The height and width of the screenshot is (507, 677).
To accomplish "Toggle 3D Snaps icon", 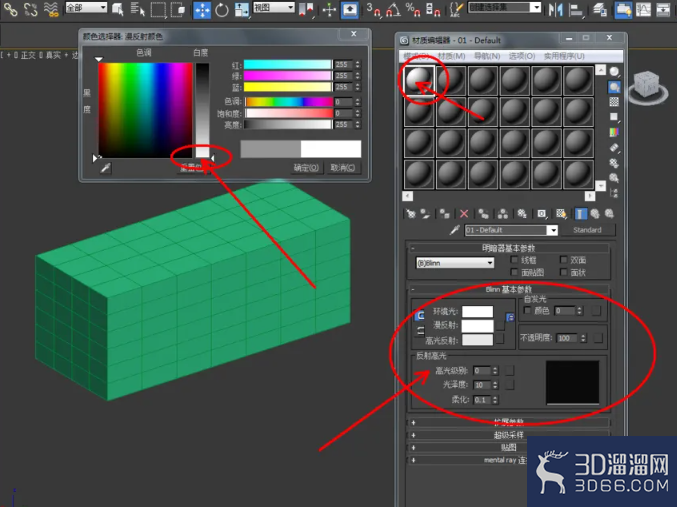I will click(374, 10).
